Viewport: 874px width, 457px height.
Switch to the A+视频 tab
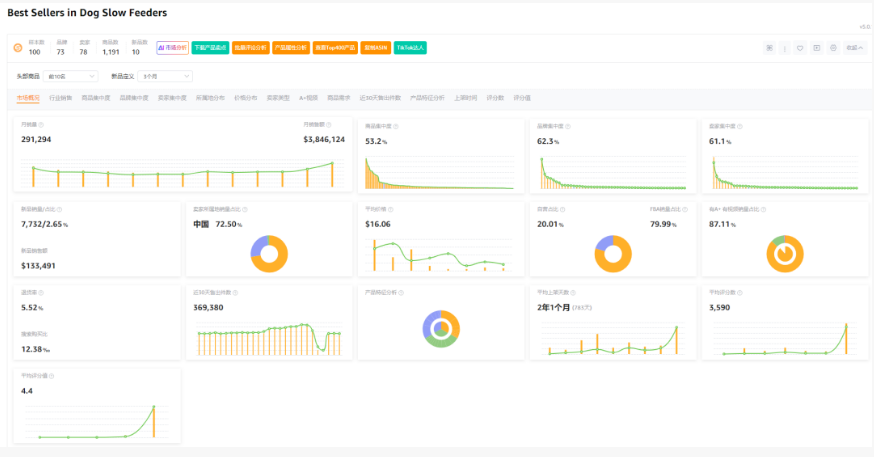tap(308, 98)
